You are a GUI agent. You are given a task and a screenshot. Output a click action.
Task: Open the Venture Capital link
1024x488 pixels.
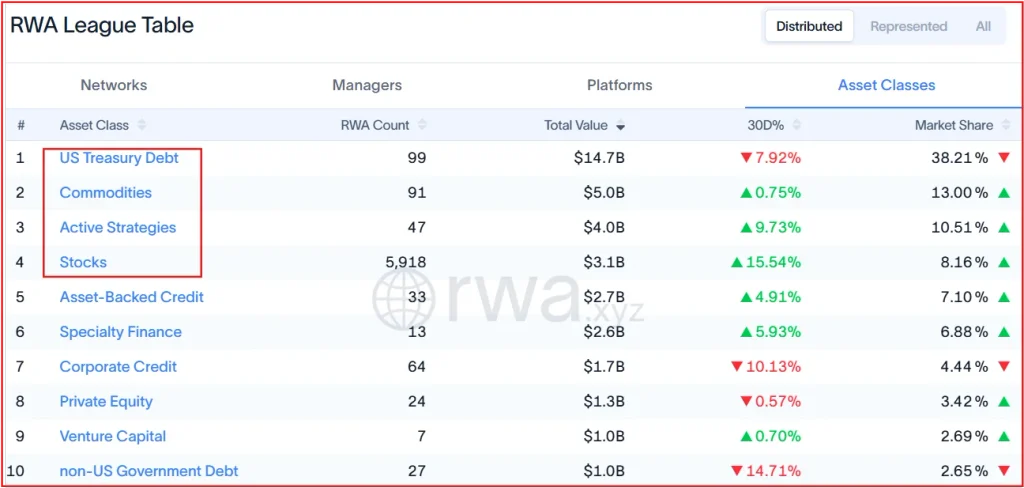coord(112,436)
